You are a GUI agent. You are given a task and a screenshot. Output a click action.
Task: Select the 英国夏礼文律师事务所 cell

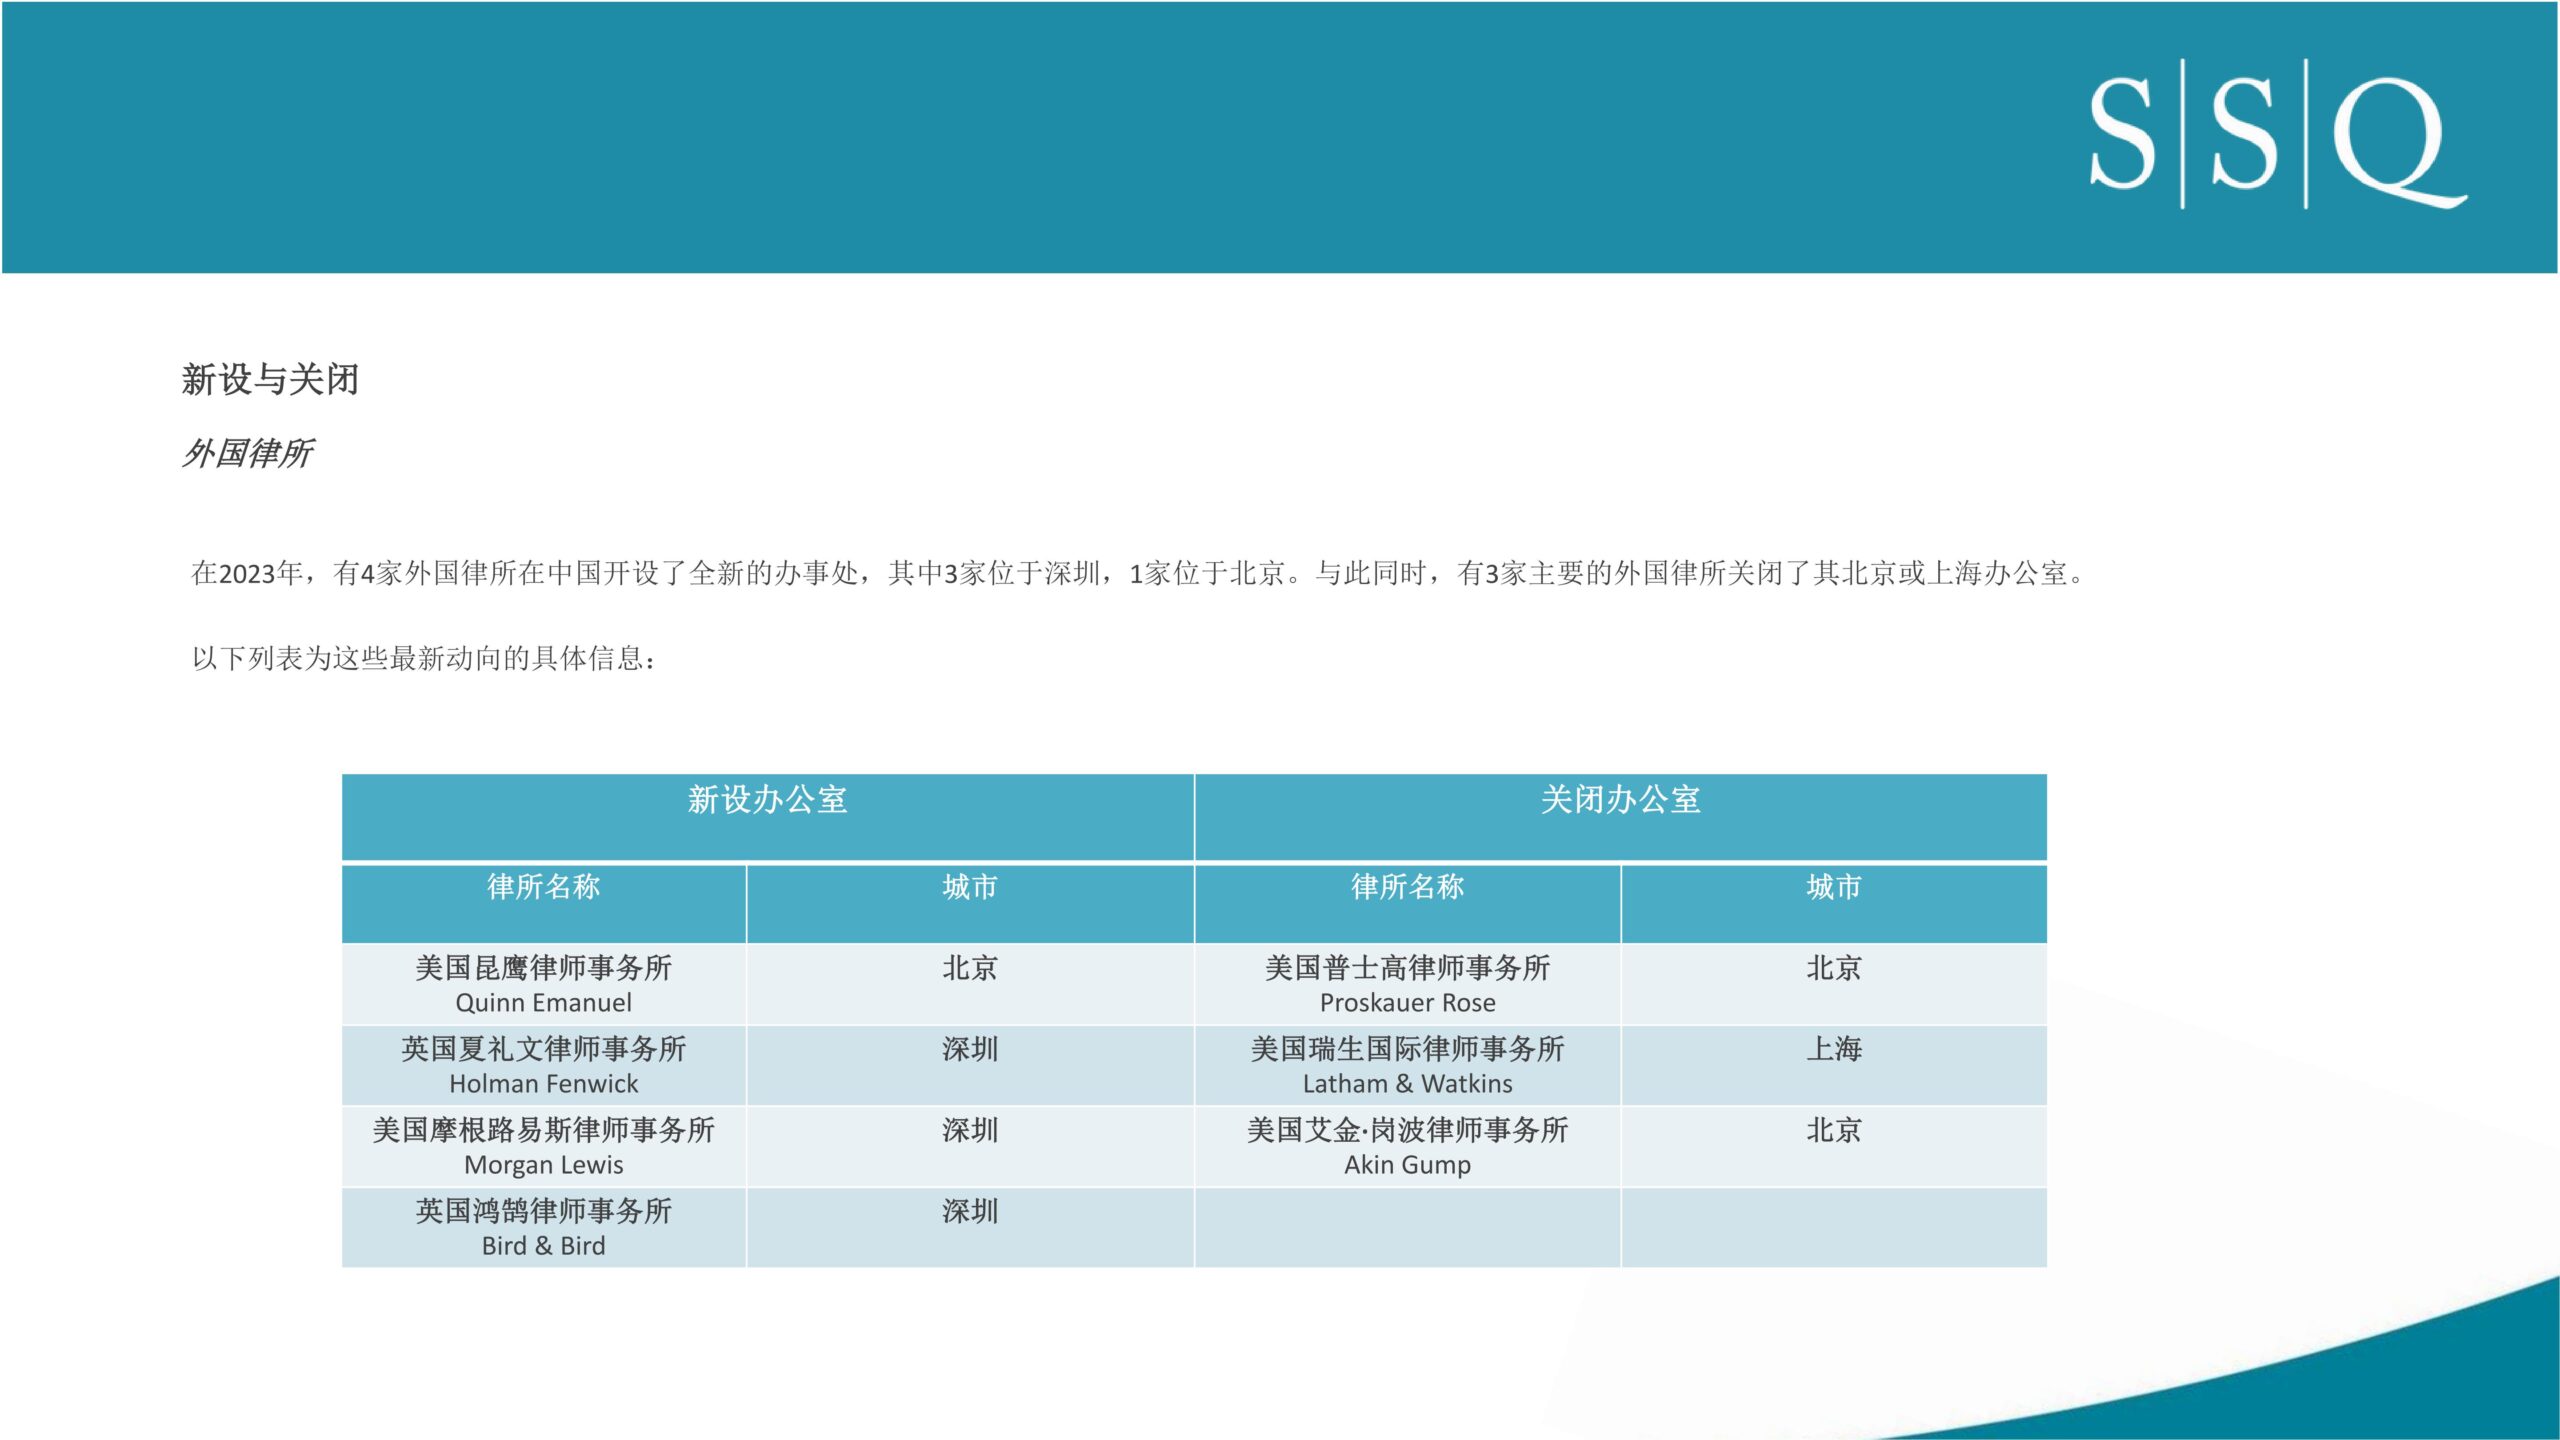(x=543, y=1065)
